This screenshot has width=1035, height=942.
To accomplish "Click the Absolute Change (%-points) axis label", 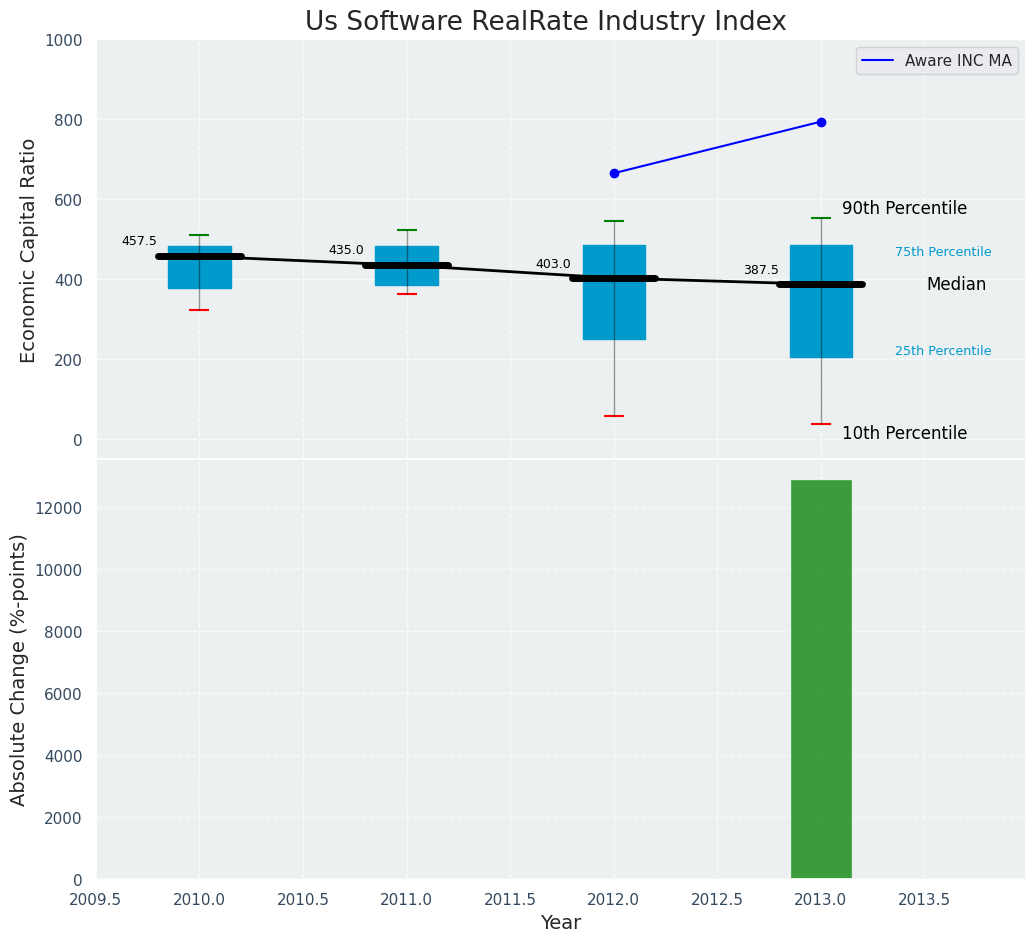I will pos(19,669).
